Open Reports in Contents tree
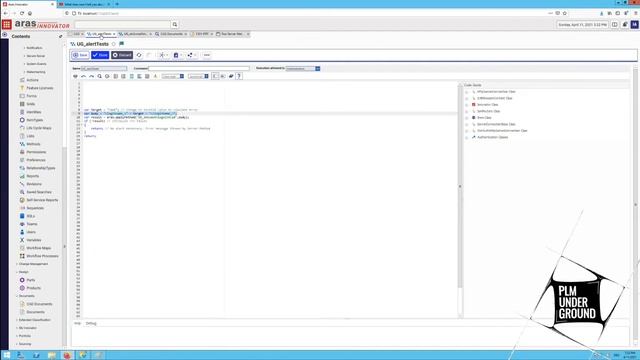The width and height of the screenshot is (640, 360). pos(33,176)
